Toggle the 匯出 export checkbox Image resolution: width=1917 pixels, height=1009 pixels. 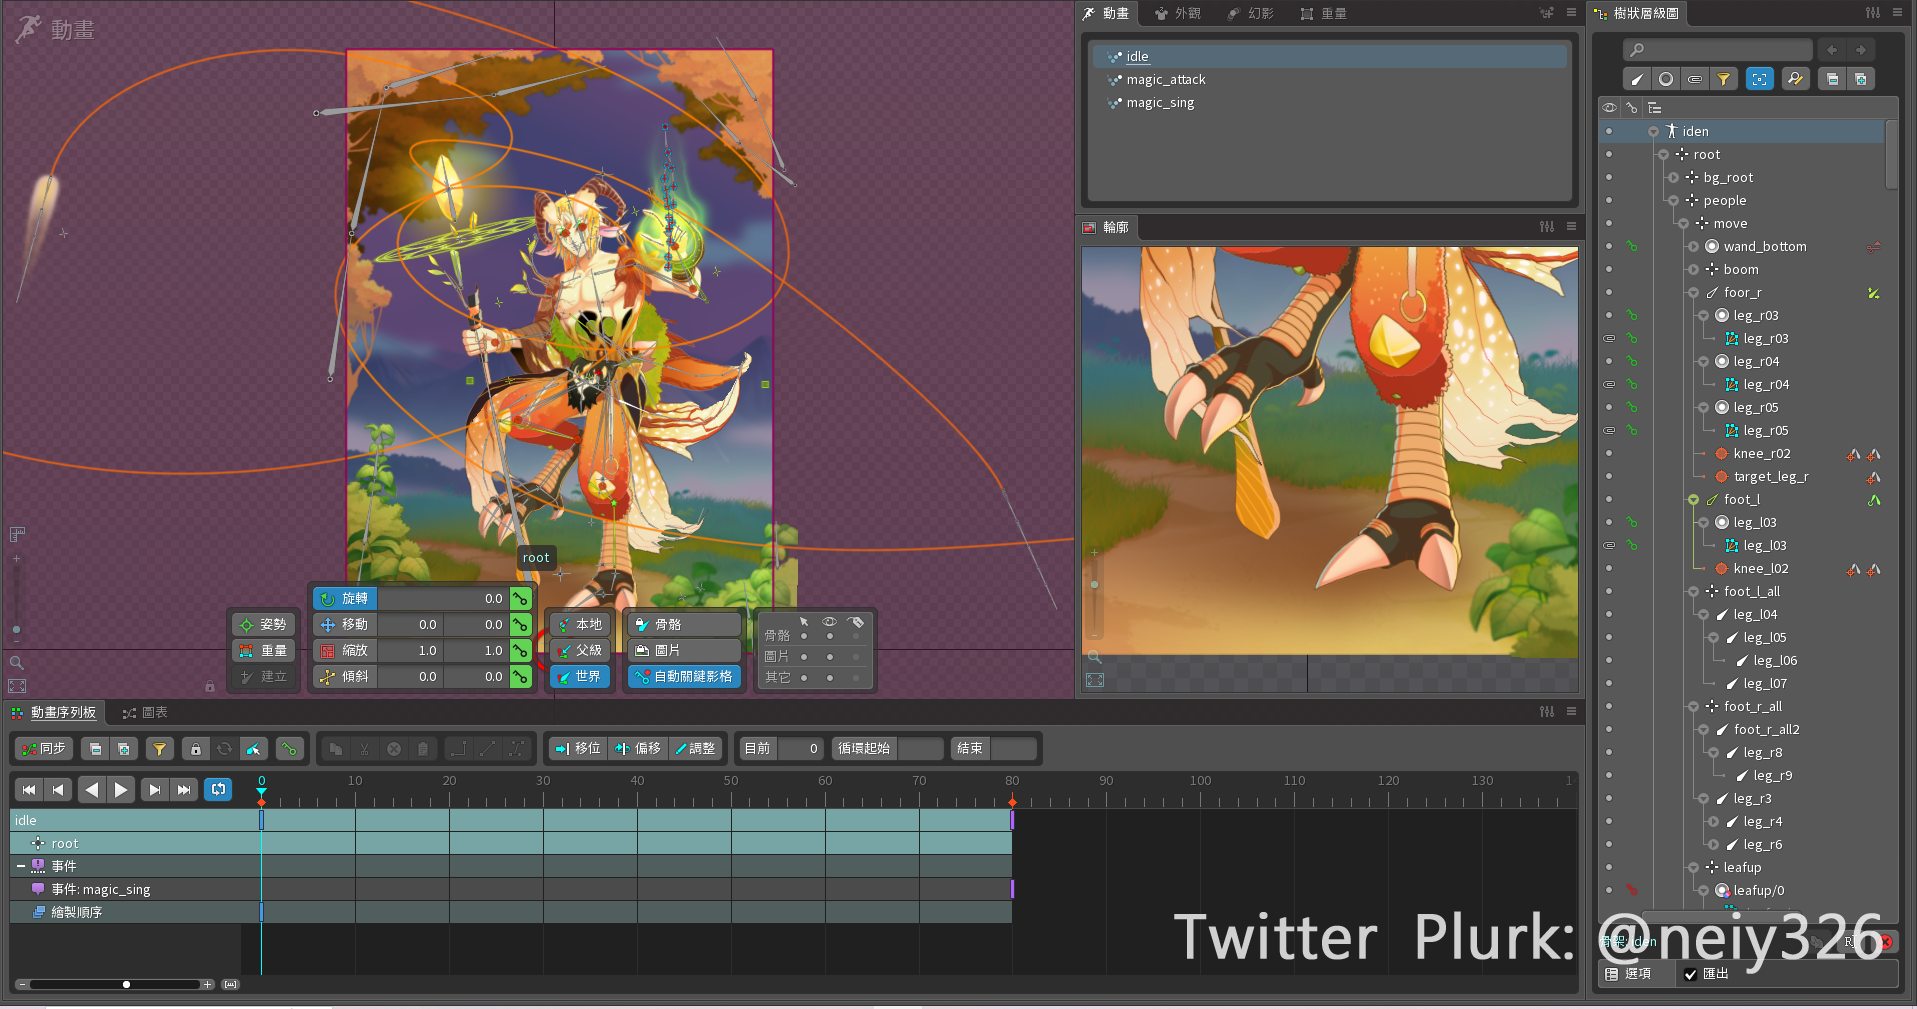[x=1691, y=974]
